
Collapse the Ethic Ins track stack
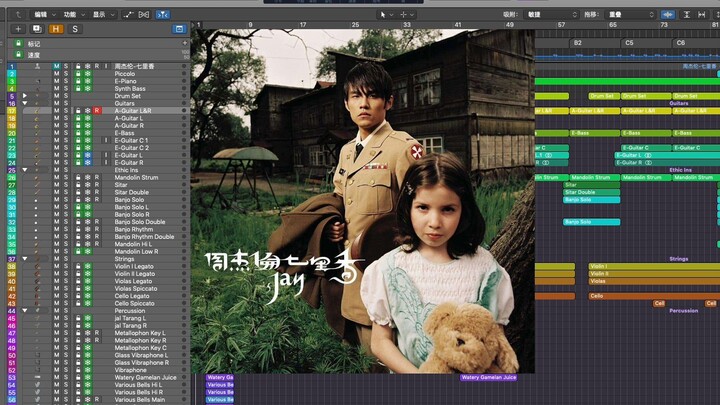coord(25,170)
